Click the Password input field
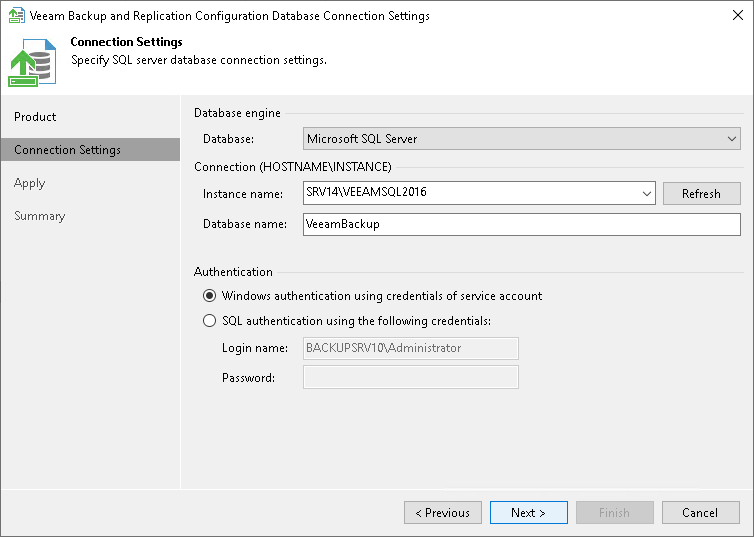 (411, 377)
